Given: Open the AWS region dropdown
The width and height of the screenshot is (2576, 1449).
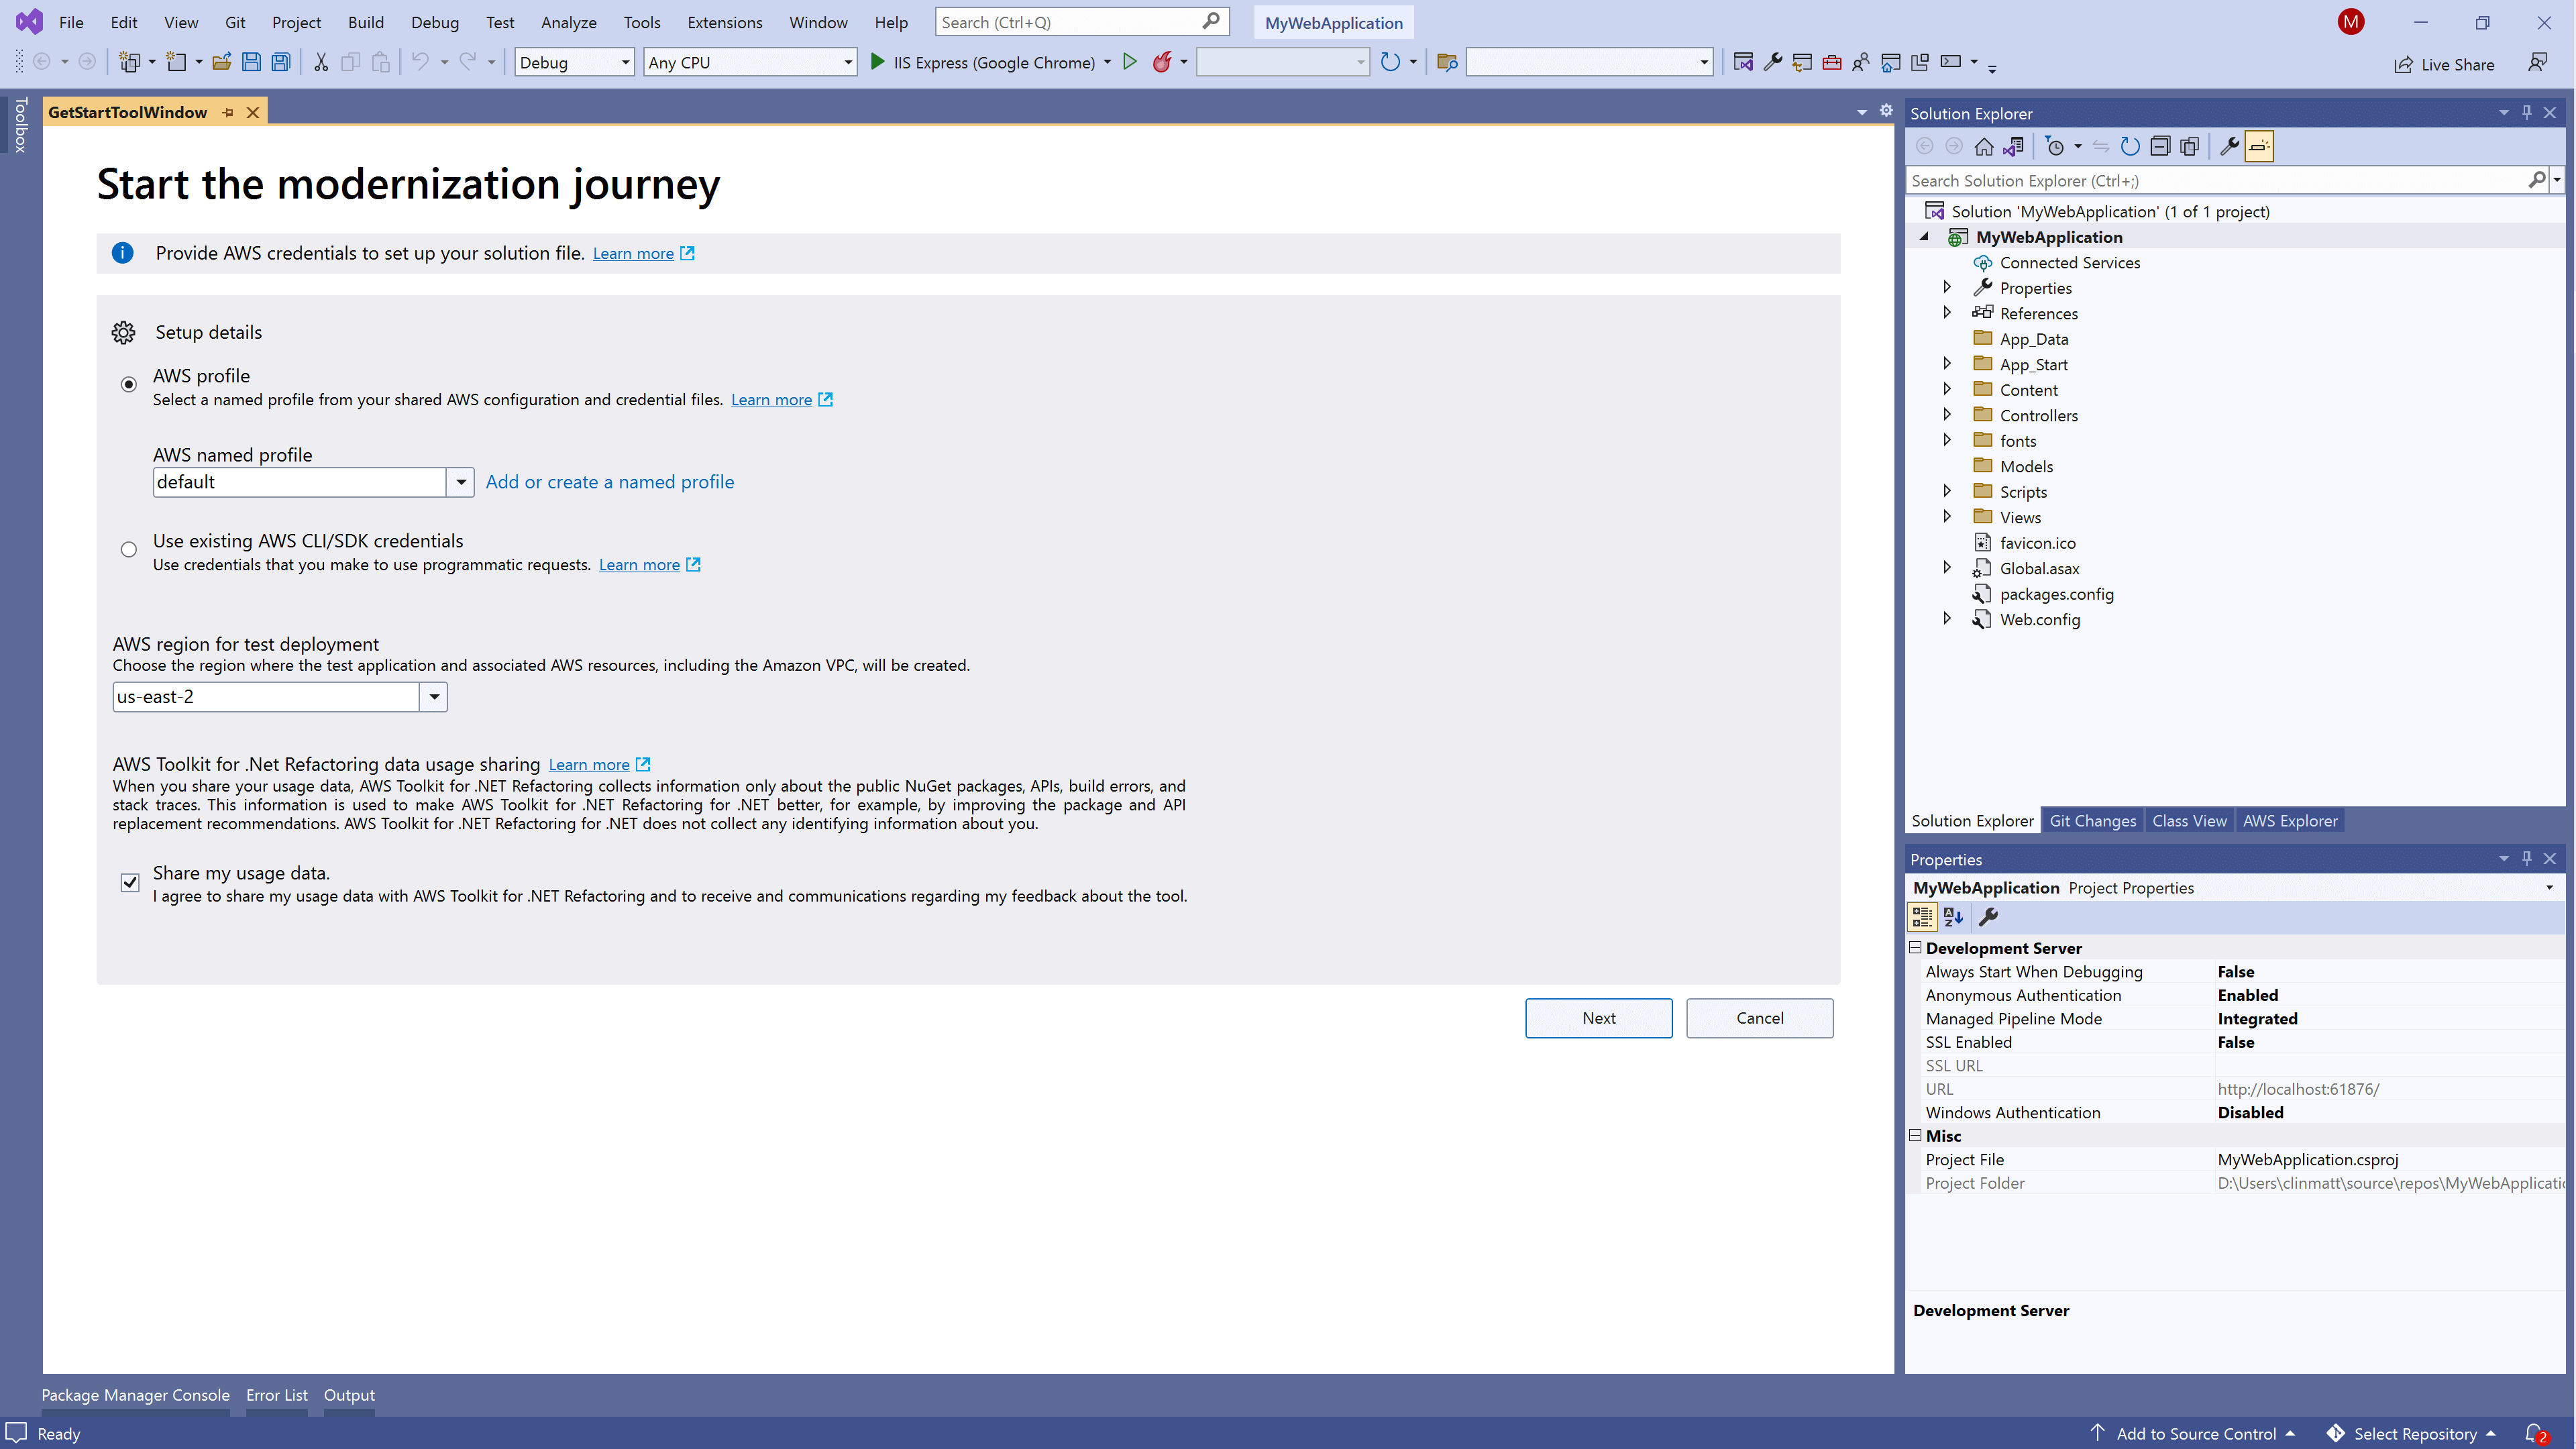Looking at the screenshot, I should (x=433, y=696).
